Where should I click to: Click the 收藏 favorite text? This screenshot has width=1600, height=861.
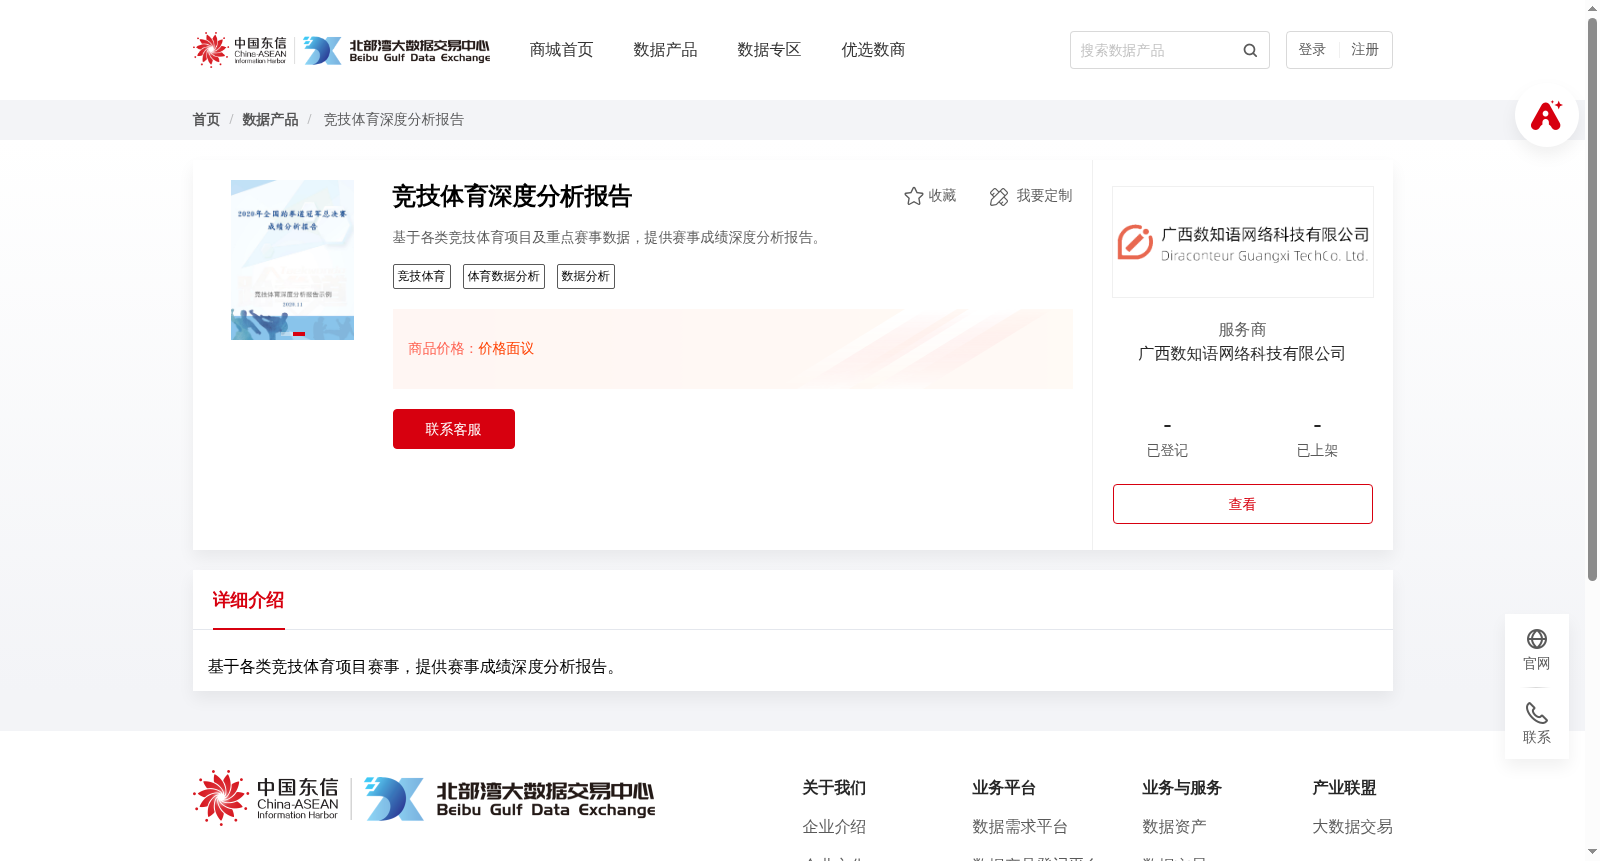pos(942,196)
